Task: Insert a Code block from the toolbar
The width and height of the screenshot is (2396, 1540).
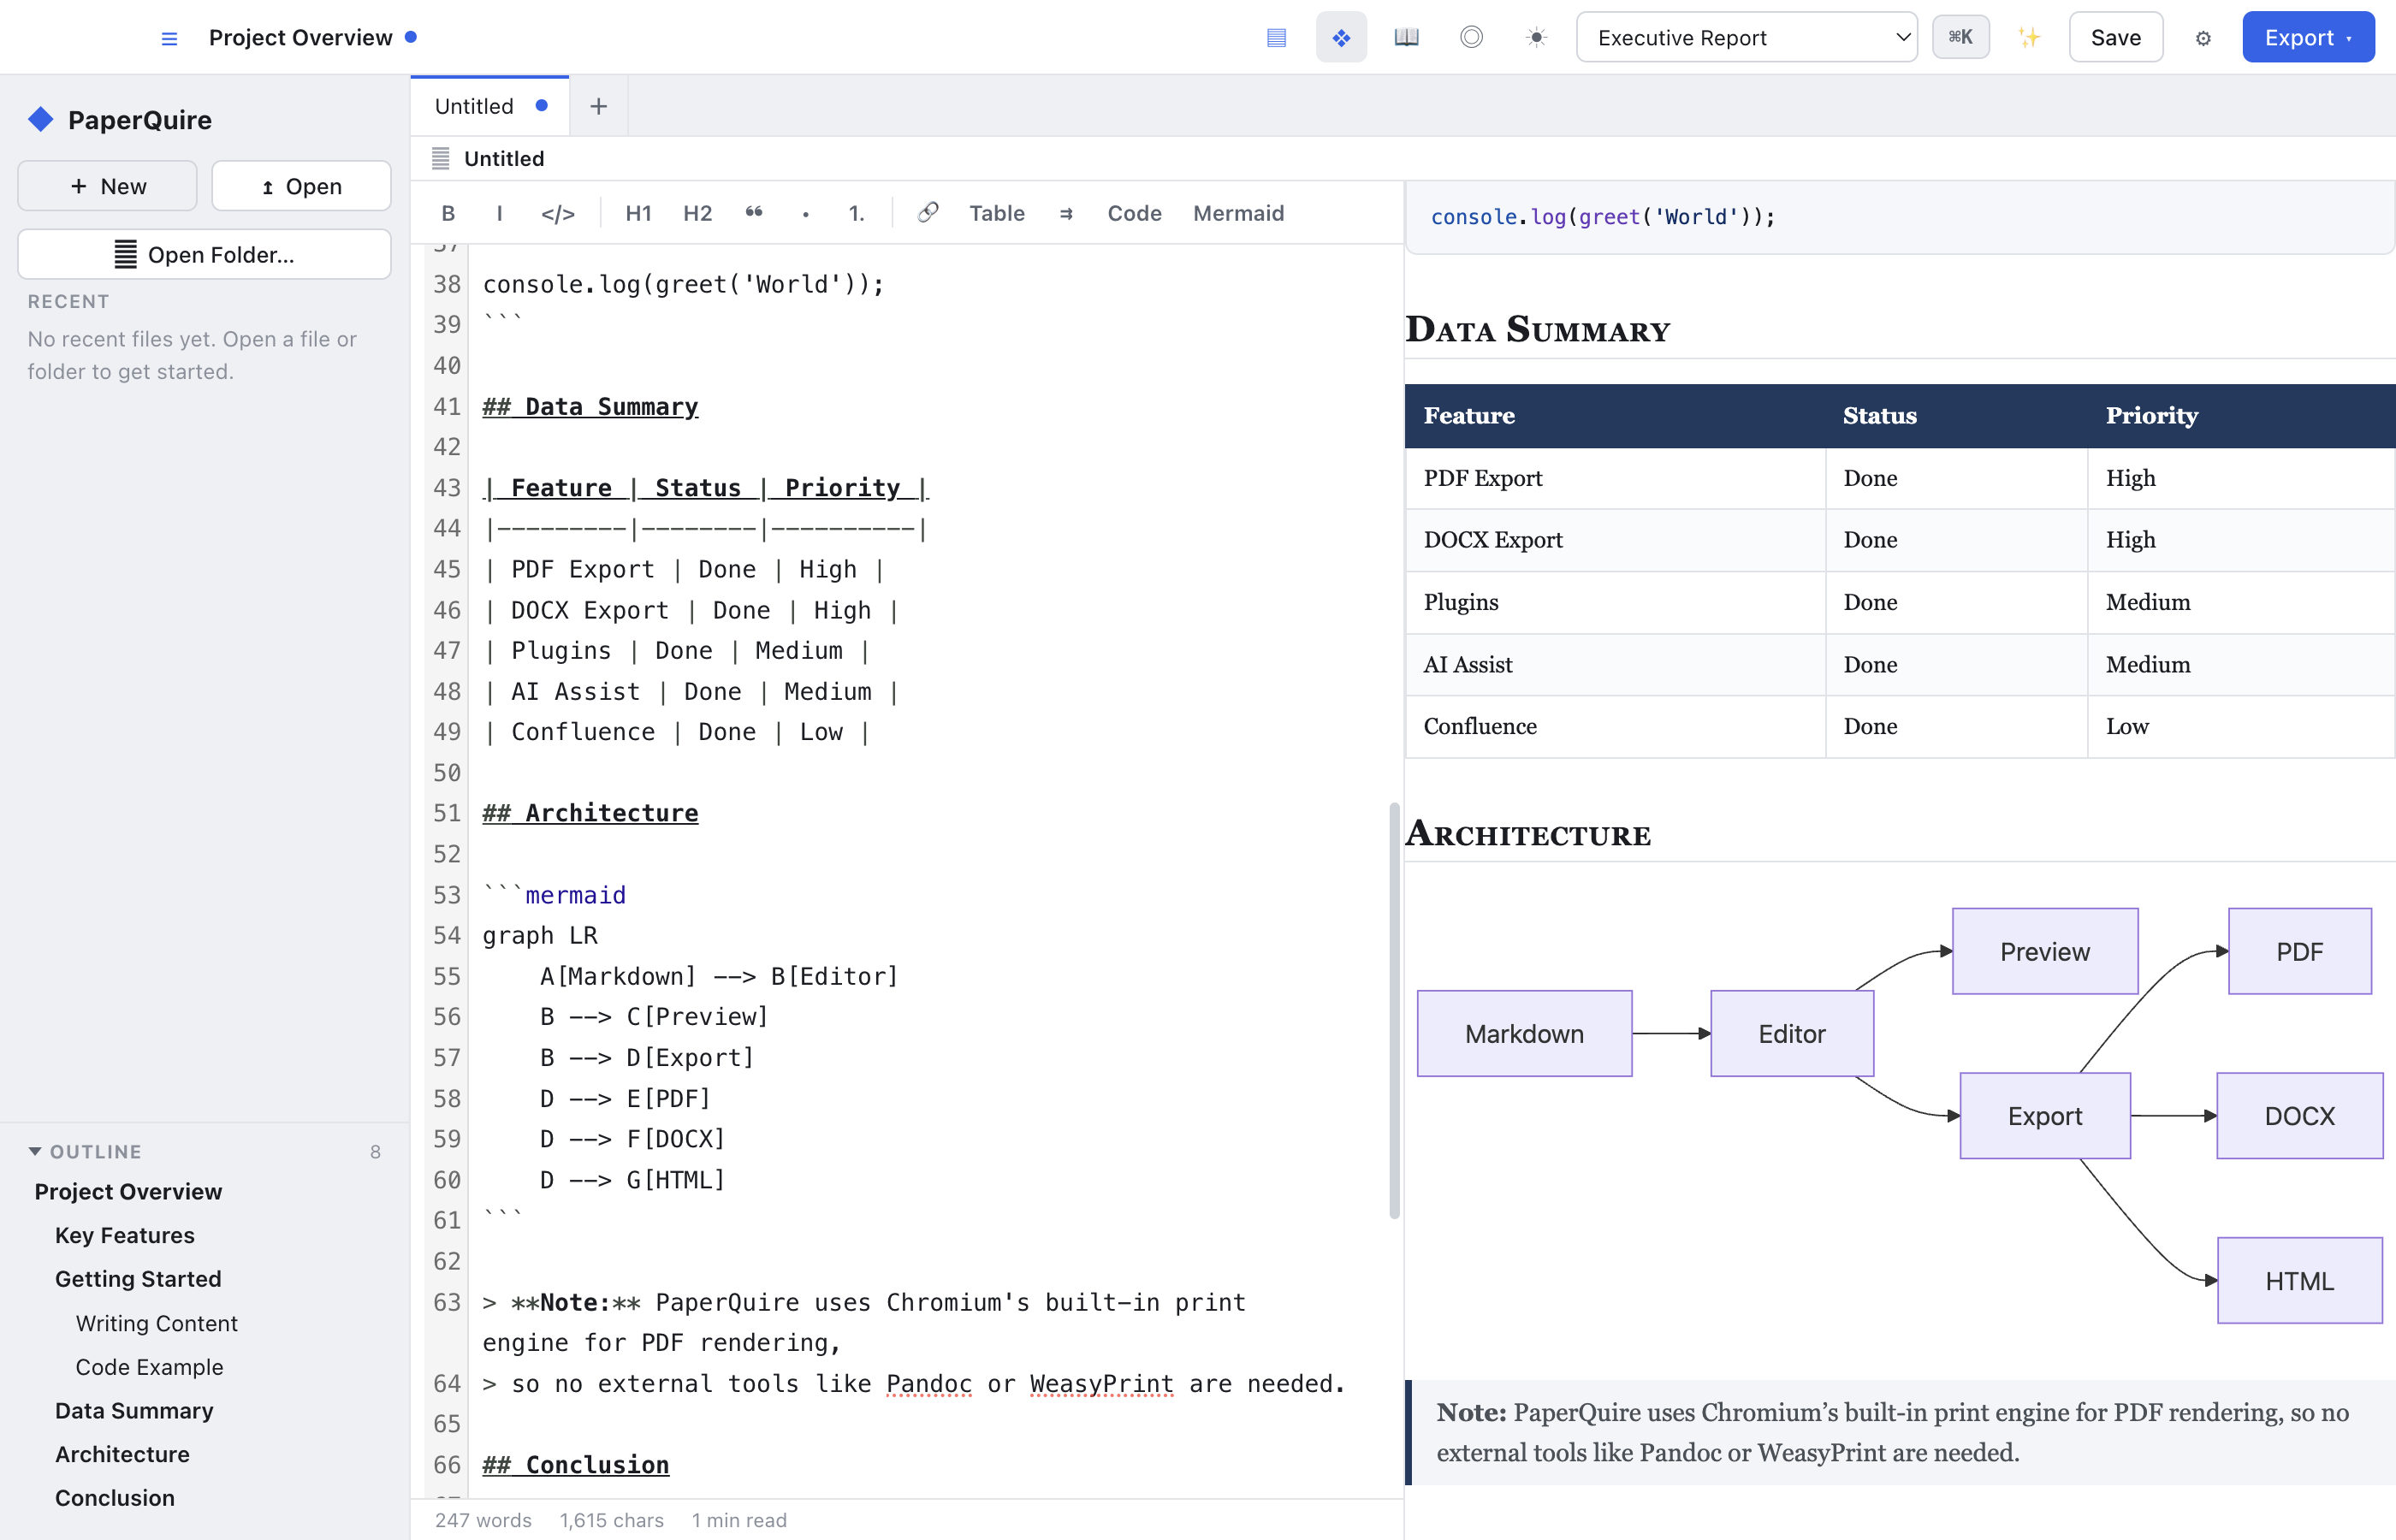Action: (x=1134, y=213)
